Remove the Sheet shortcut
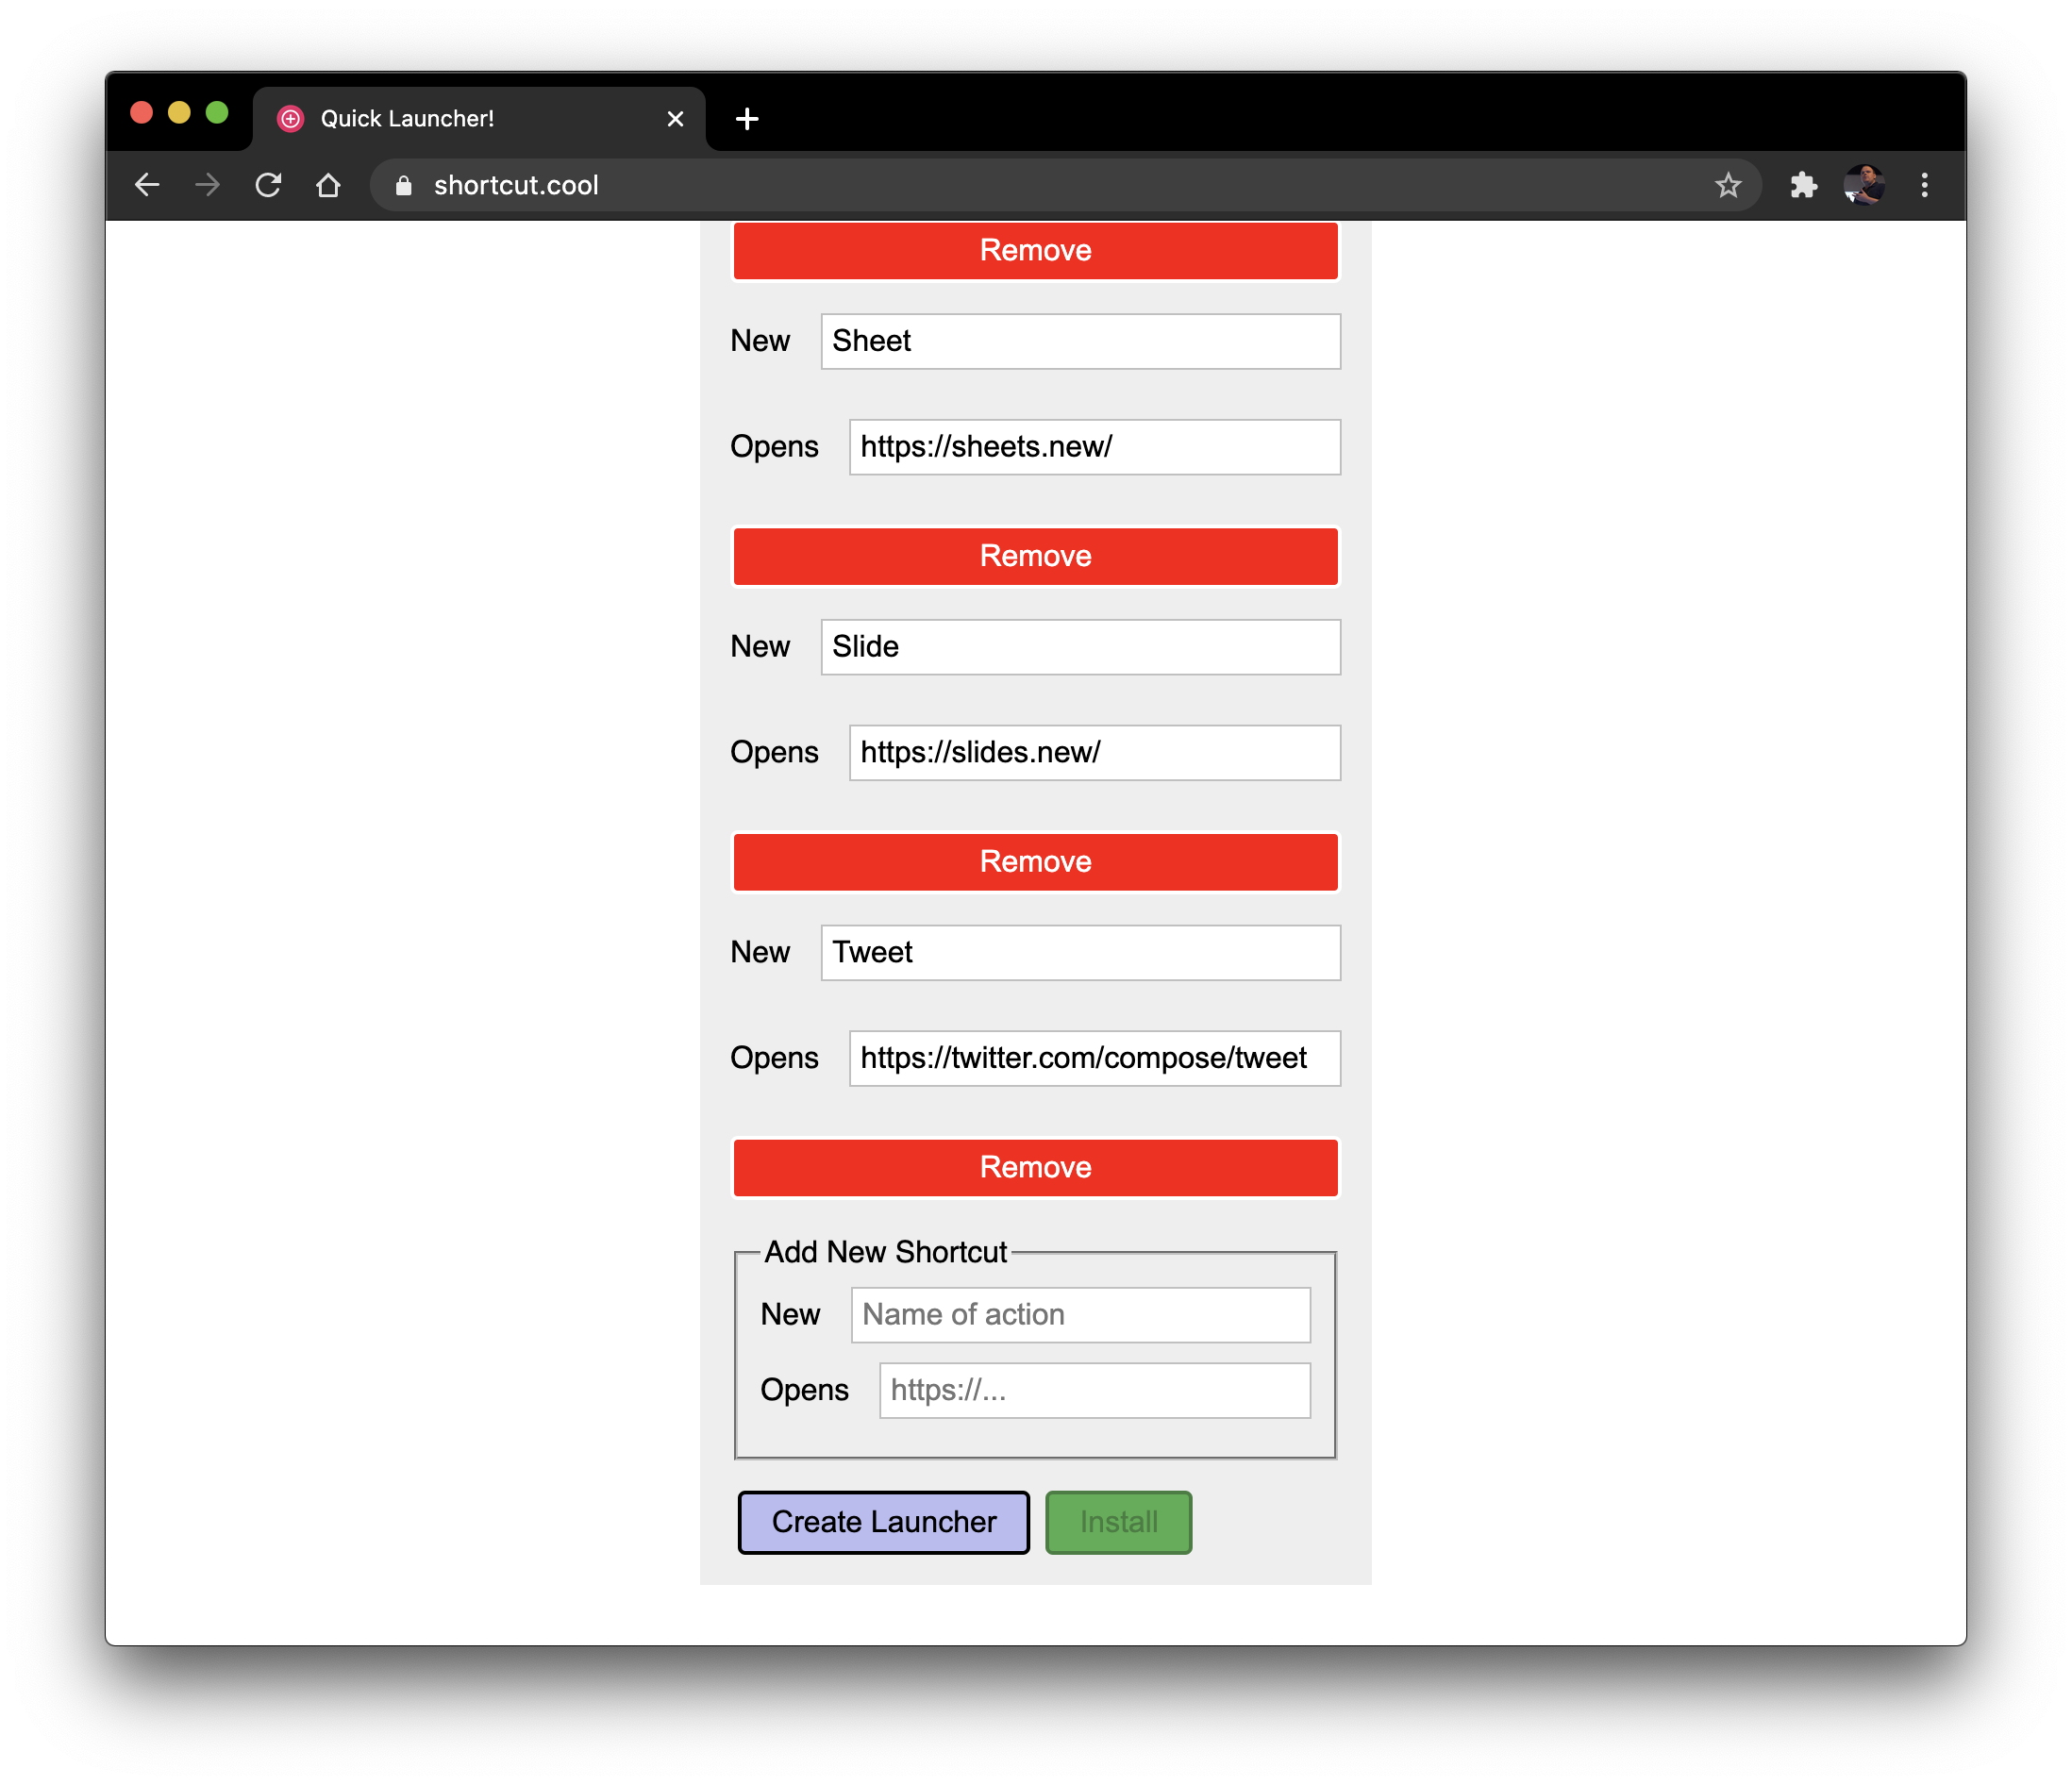 pos(1035,556)
